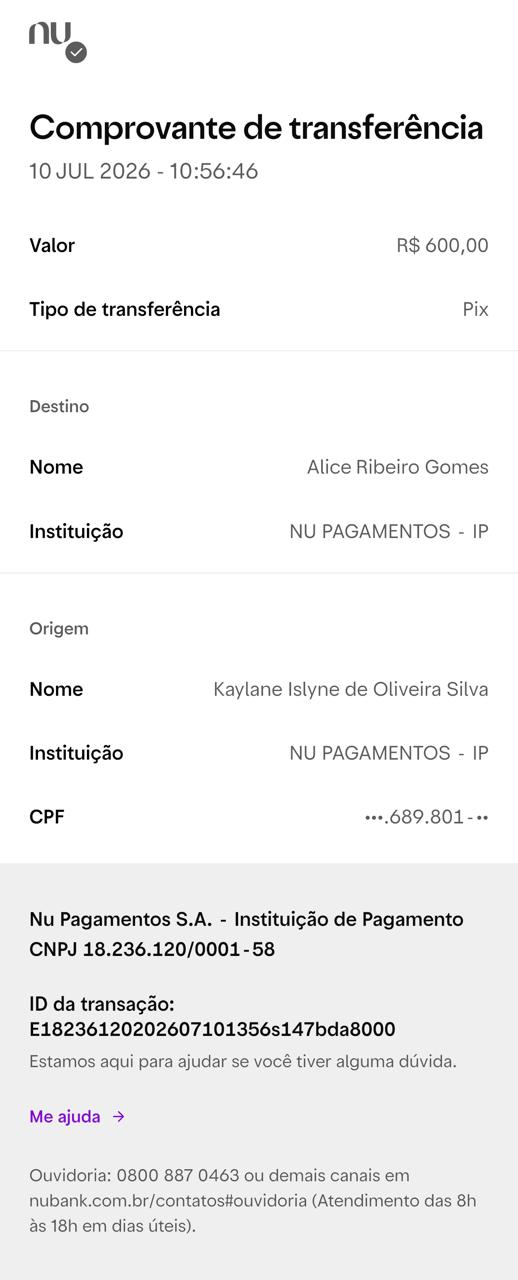Click the arrow beside Me ajuda

coord(118,1117)
